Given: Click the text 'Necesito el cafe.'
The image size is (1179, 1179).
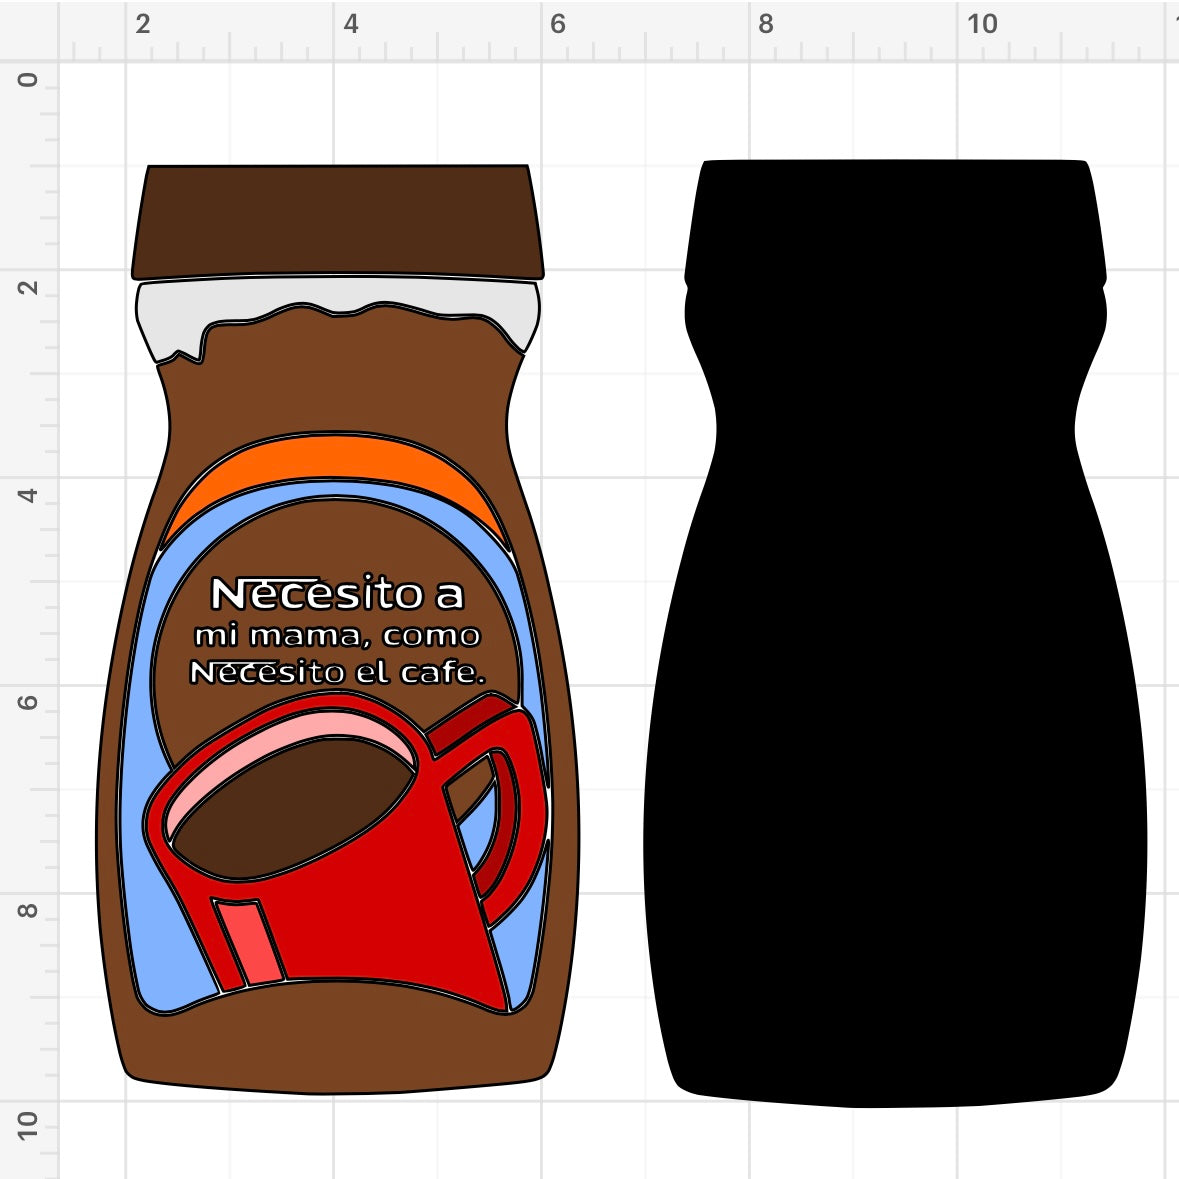Looking at the screenshot, I should click(x=340, y=673).
